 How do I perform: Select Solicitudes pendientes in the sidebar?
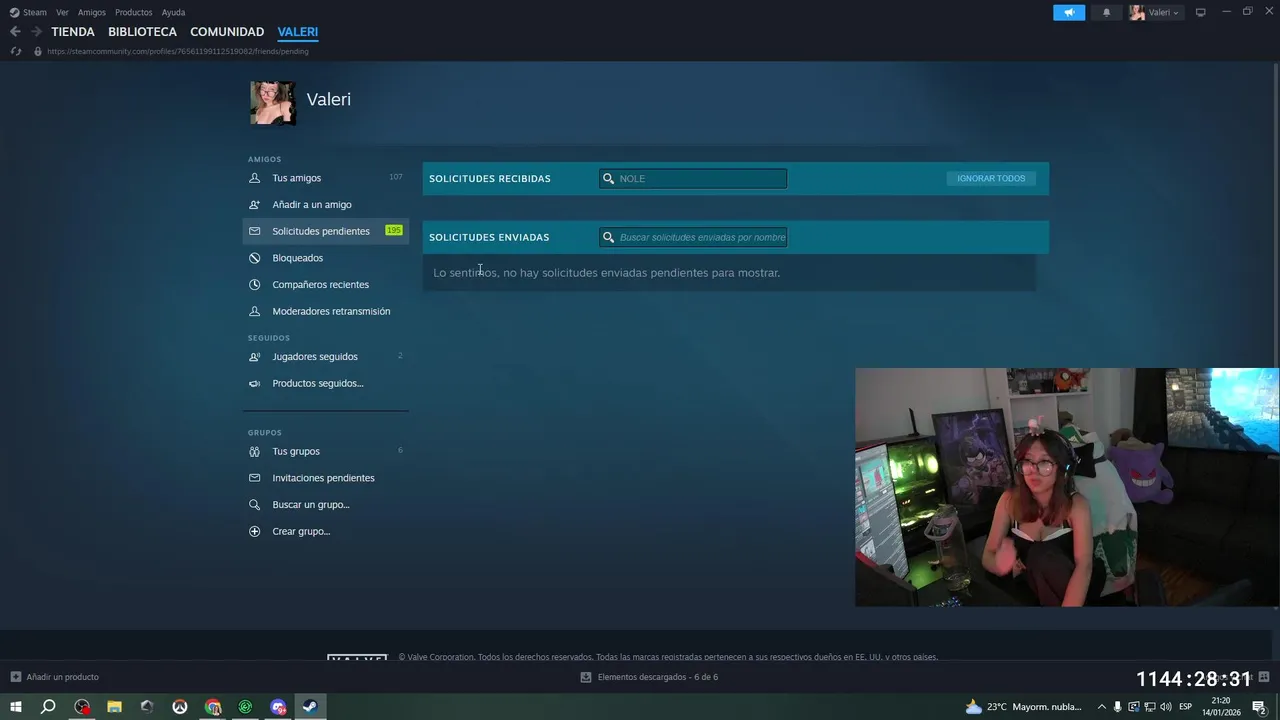pyautogui.click(x=325, y=231)
